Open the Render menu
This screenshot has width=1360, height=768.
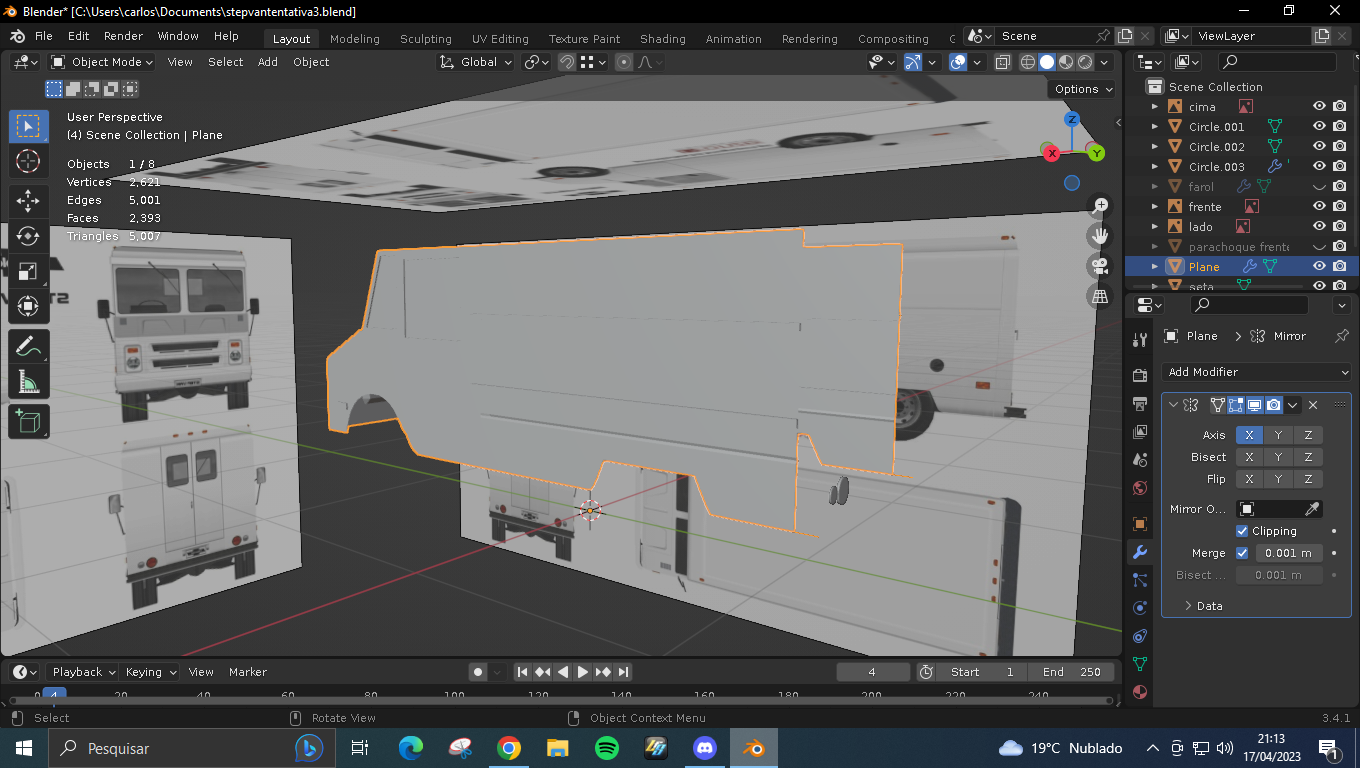(x=123, y=36)
